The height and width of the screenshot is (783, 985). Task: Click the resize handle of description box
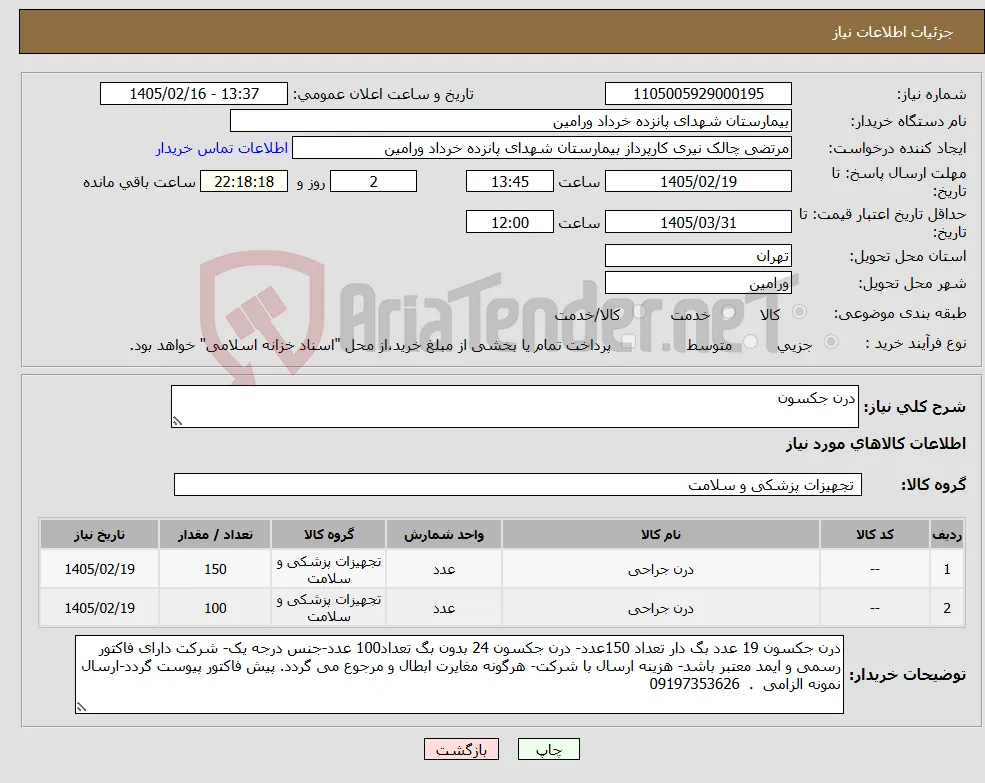click(x=177, y=422)
